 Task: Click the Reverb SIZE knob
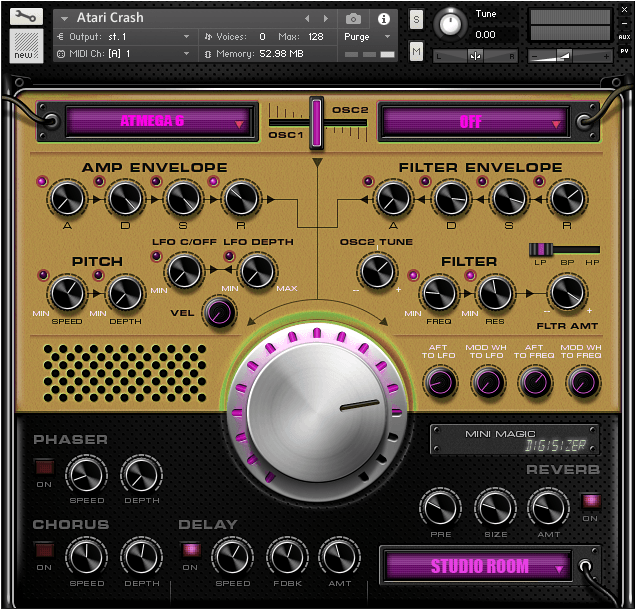pyautogui.click(x=495, y=508)
